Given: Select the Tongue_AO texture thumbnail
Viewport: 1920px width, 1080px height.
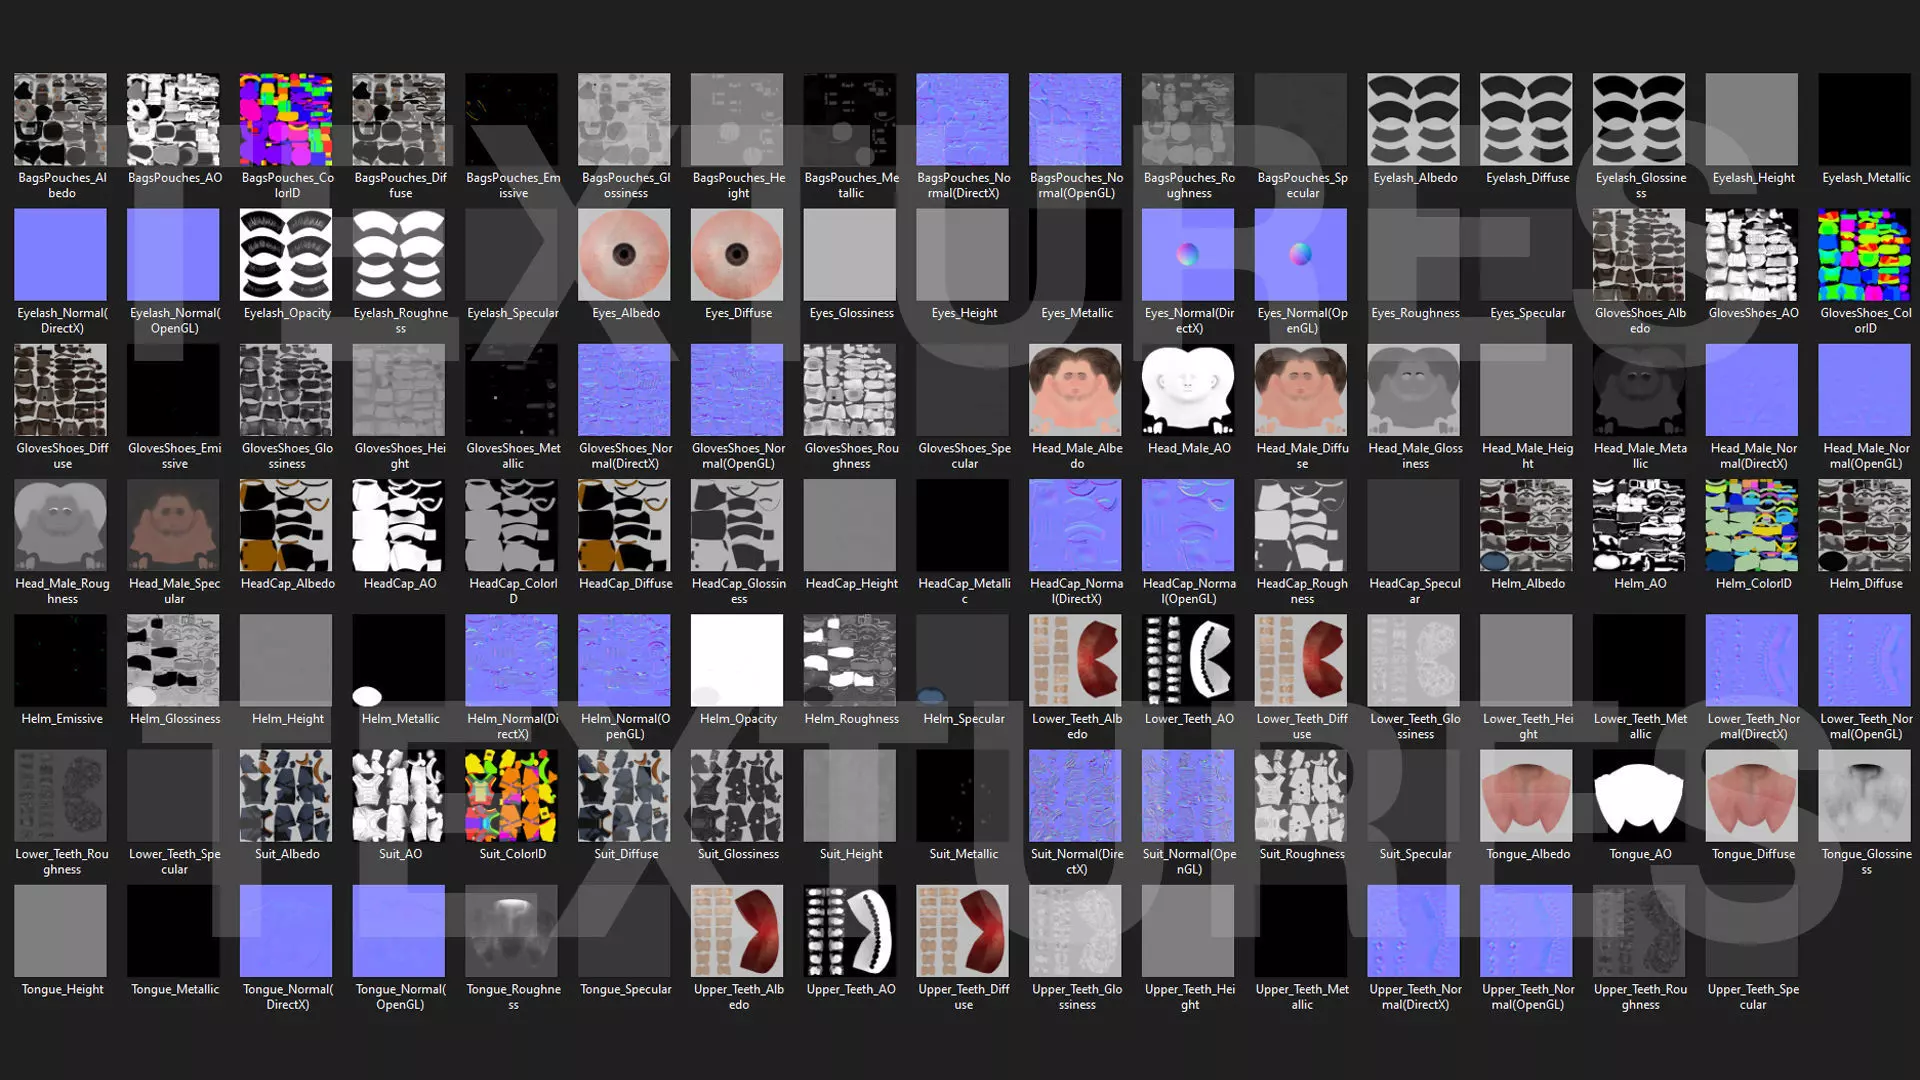Looking at the screenshot, I should 1639,796.
